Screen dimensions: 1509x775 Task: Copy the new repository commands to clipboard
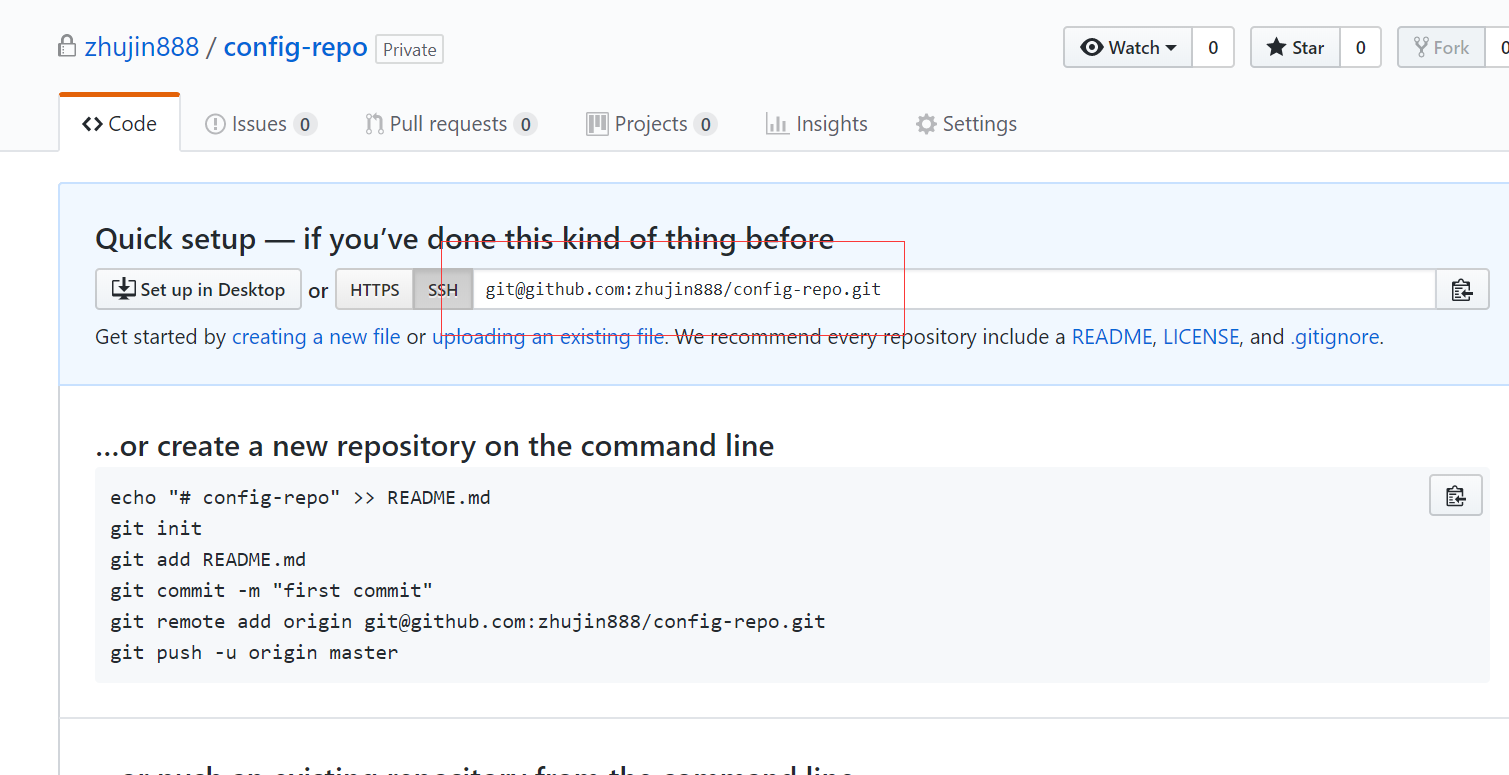click(x=1456, y=495)
